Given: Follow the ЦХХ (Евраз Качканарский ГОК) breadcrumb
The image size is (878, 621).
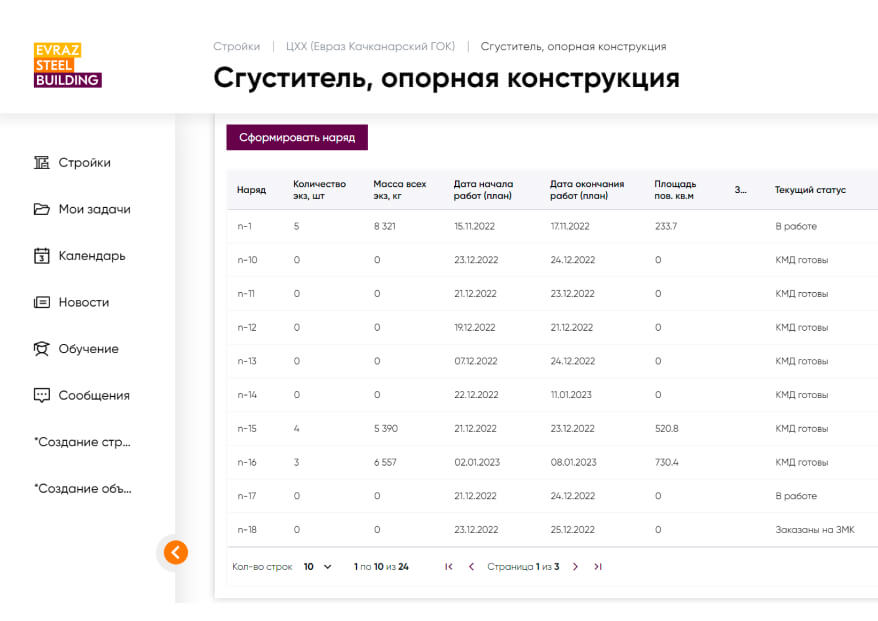Looking at the screenshot, I should 370,46.
